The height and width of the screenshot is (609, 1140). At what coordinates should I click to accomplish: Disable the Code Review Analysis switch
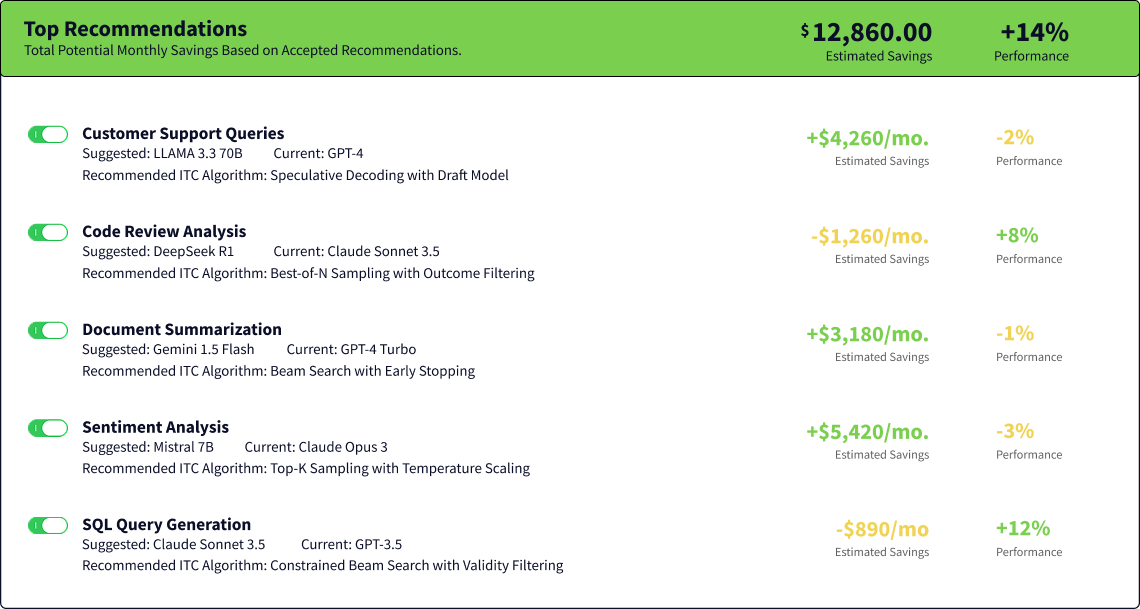[x=48, y=233]
